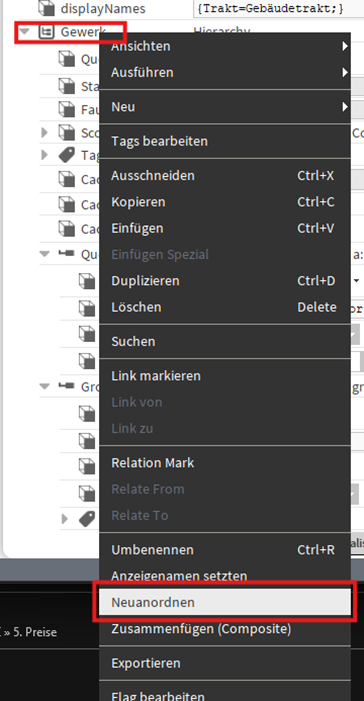
Task: Click Suchen in the context menu
Action: [224, 342]
